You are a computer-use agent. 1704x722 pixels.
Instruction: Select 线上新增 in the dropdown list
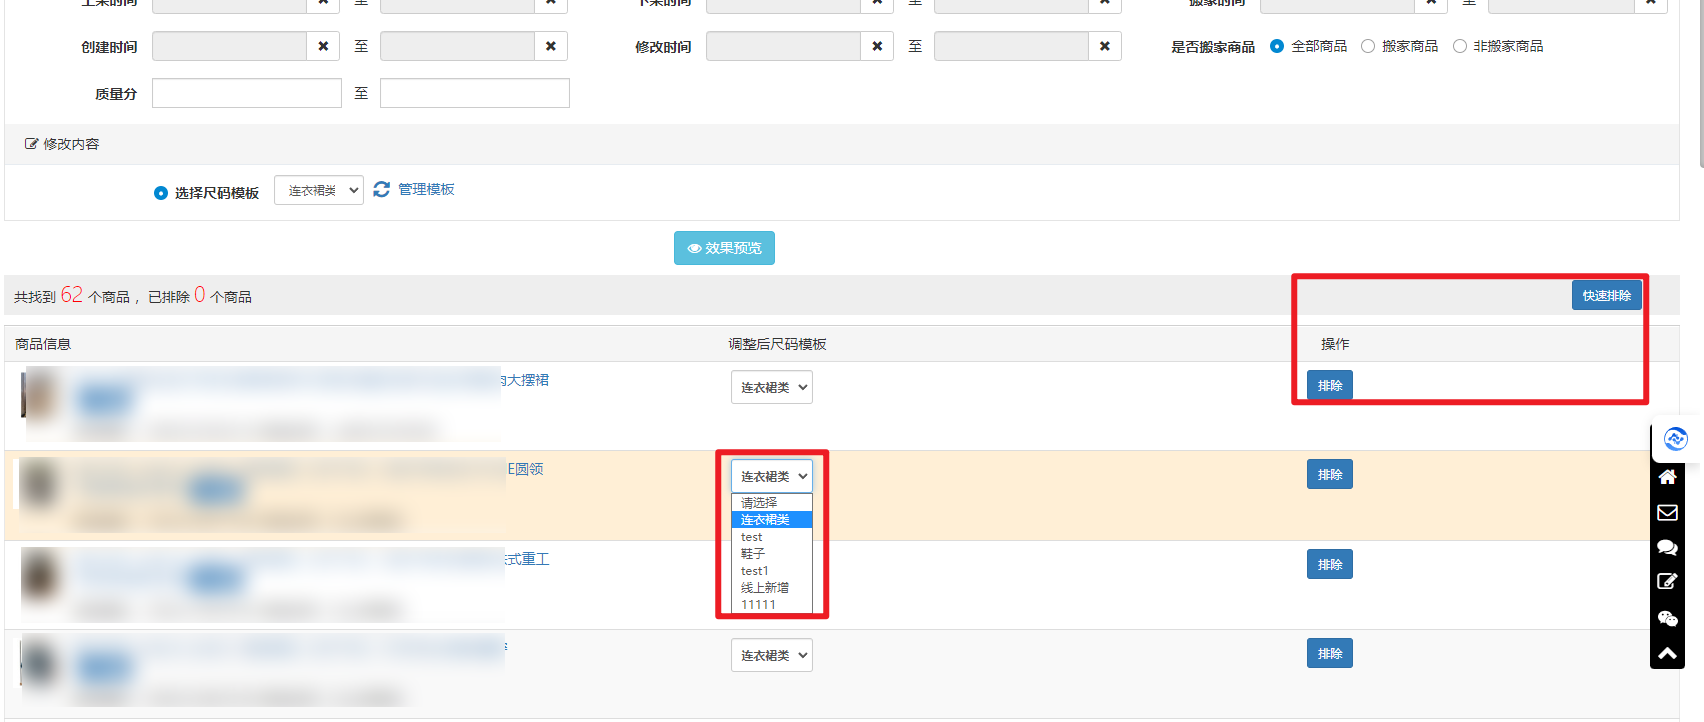(x=764, y=588)
